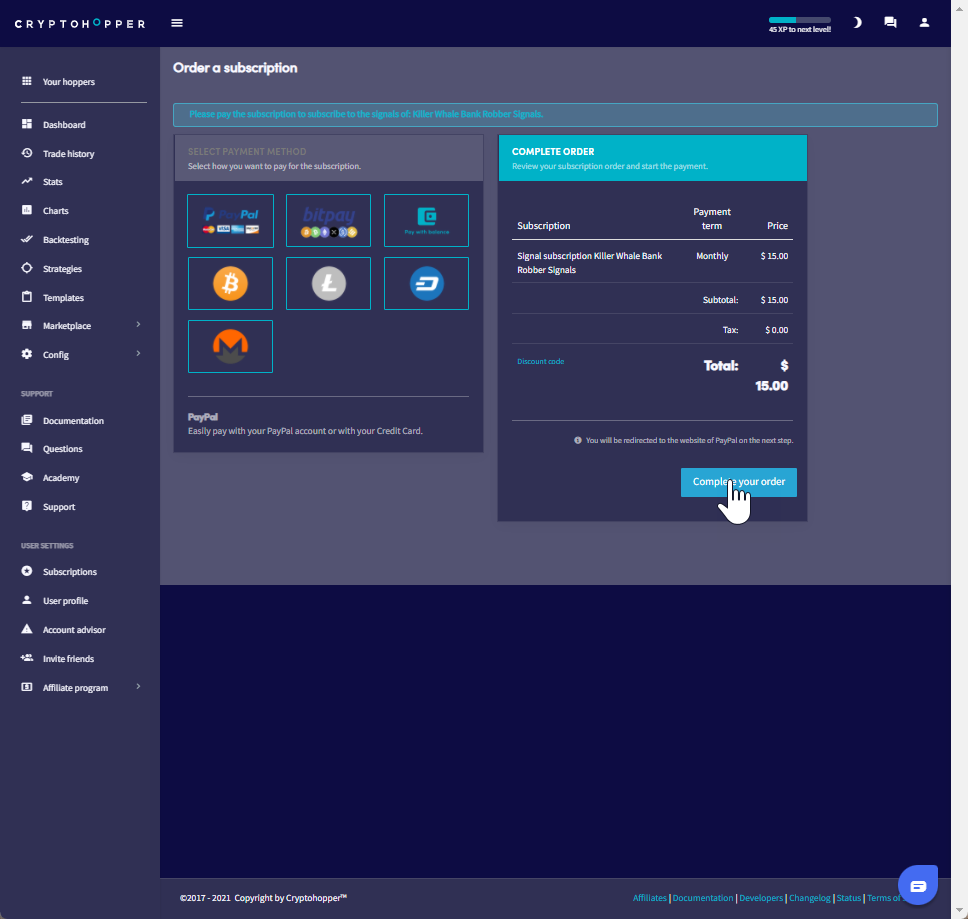Select Pay with balance wallet option
Viewport: 968px width, 919px height.
[x=426, y=221]
